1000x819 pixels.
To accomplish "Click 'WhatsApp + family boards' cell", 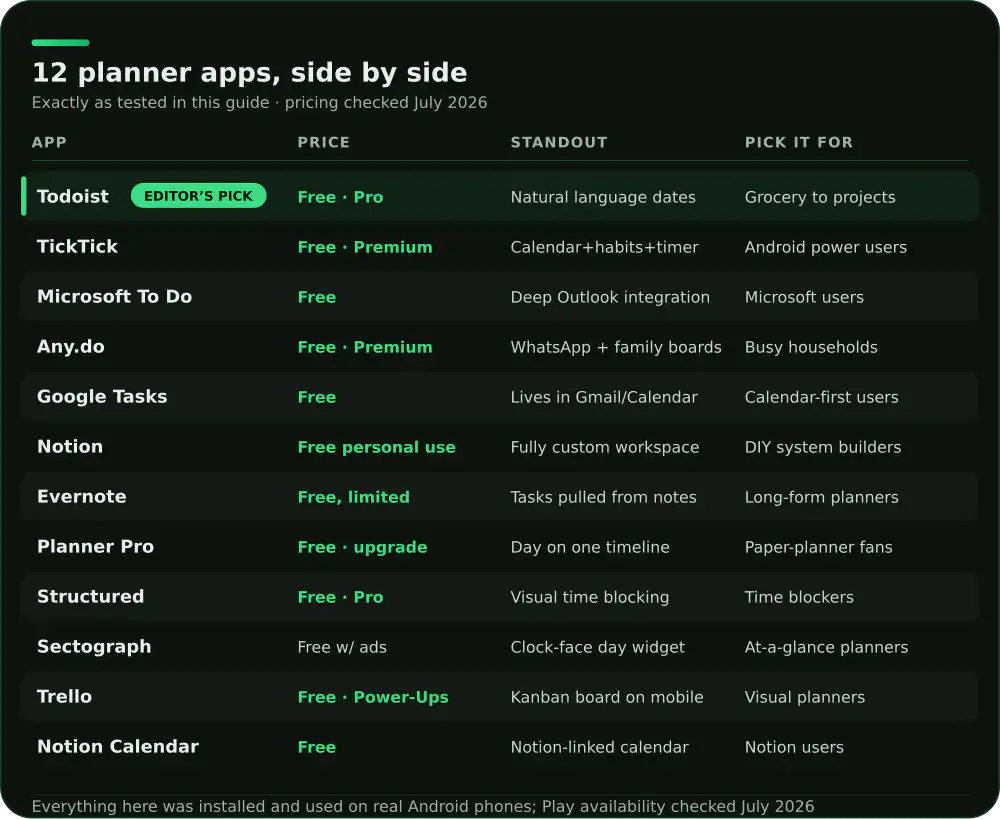I will coord(616,347).
